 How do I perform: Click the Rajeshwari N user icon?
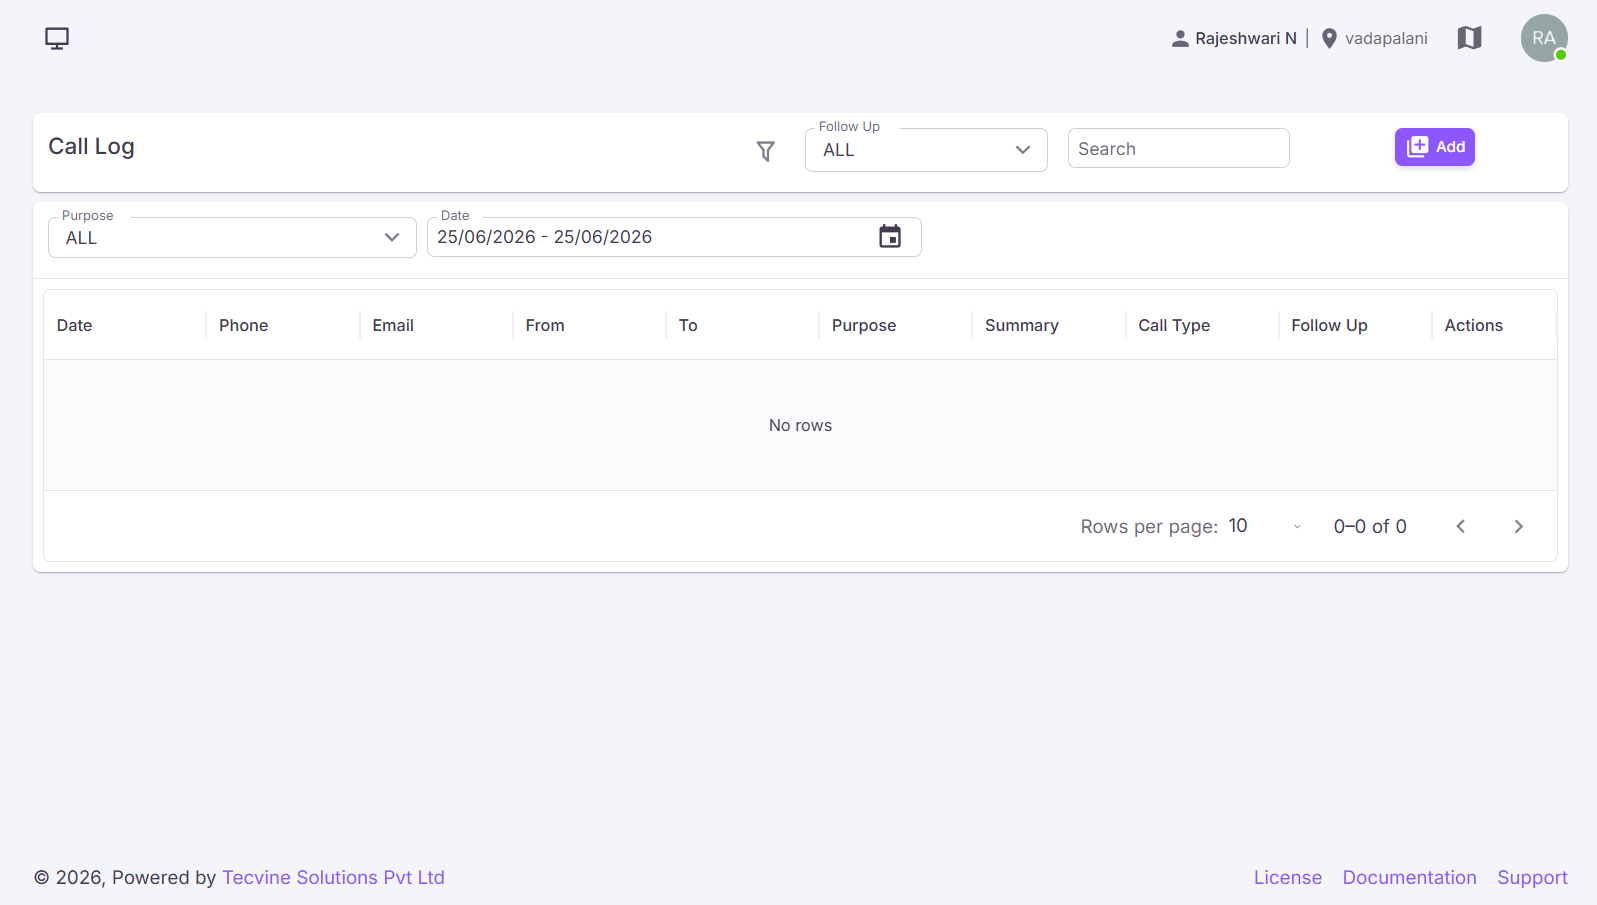[x=1180, y=39]
